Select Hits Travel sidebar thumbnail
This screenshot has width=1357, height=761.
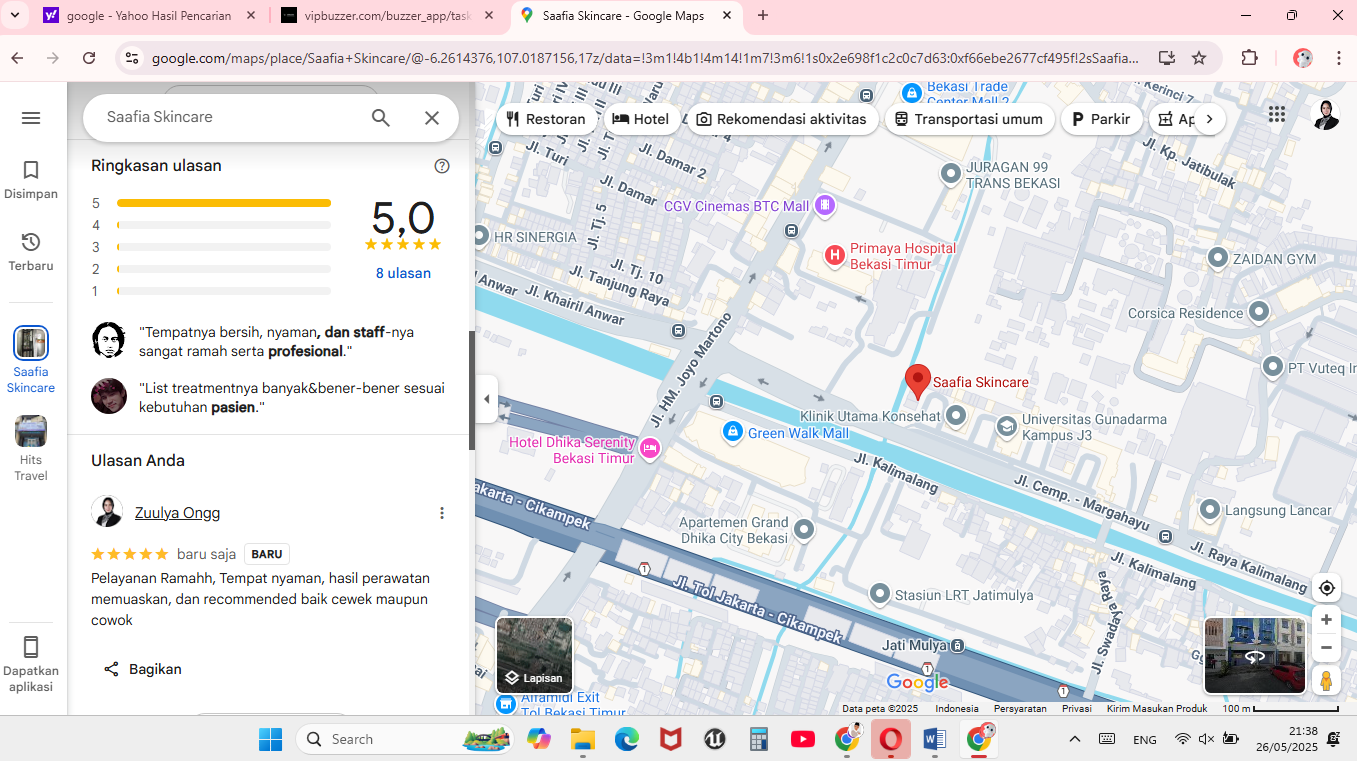31,431
